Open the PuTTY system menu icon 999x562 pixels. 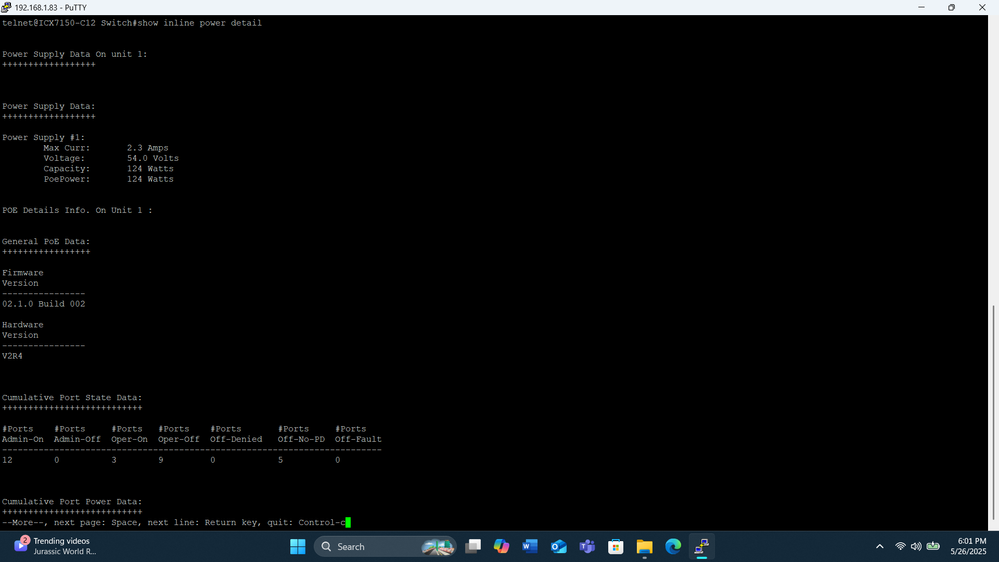6,7
